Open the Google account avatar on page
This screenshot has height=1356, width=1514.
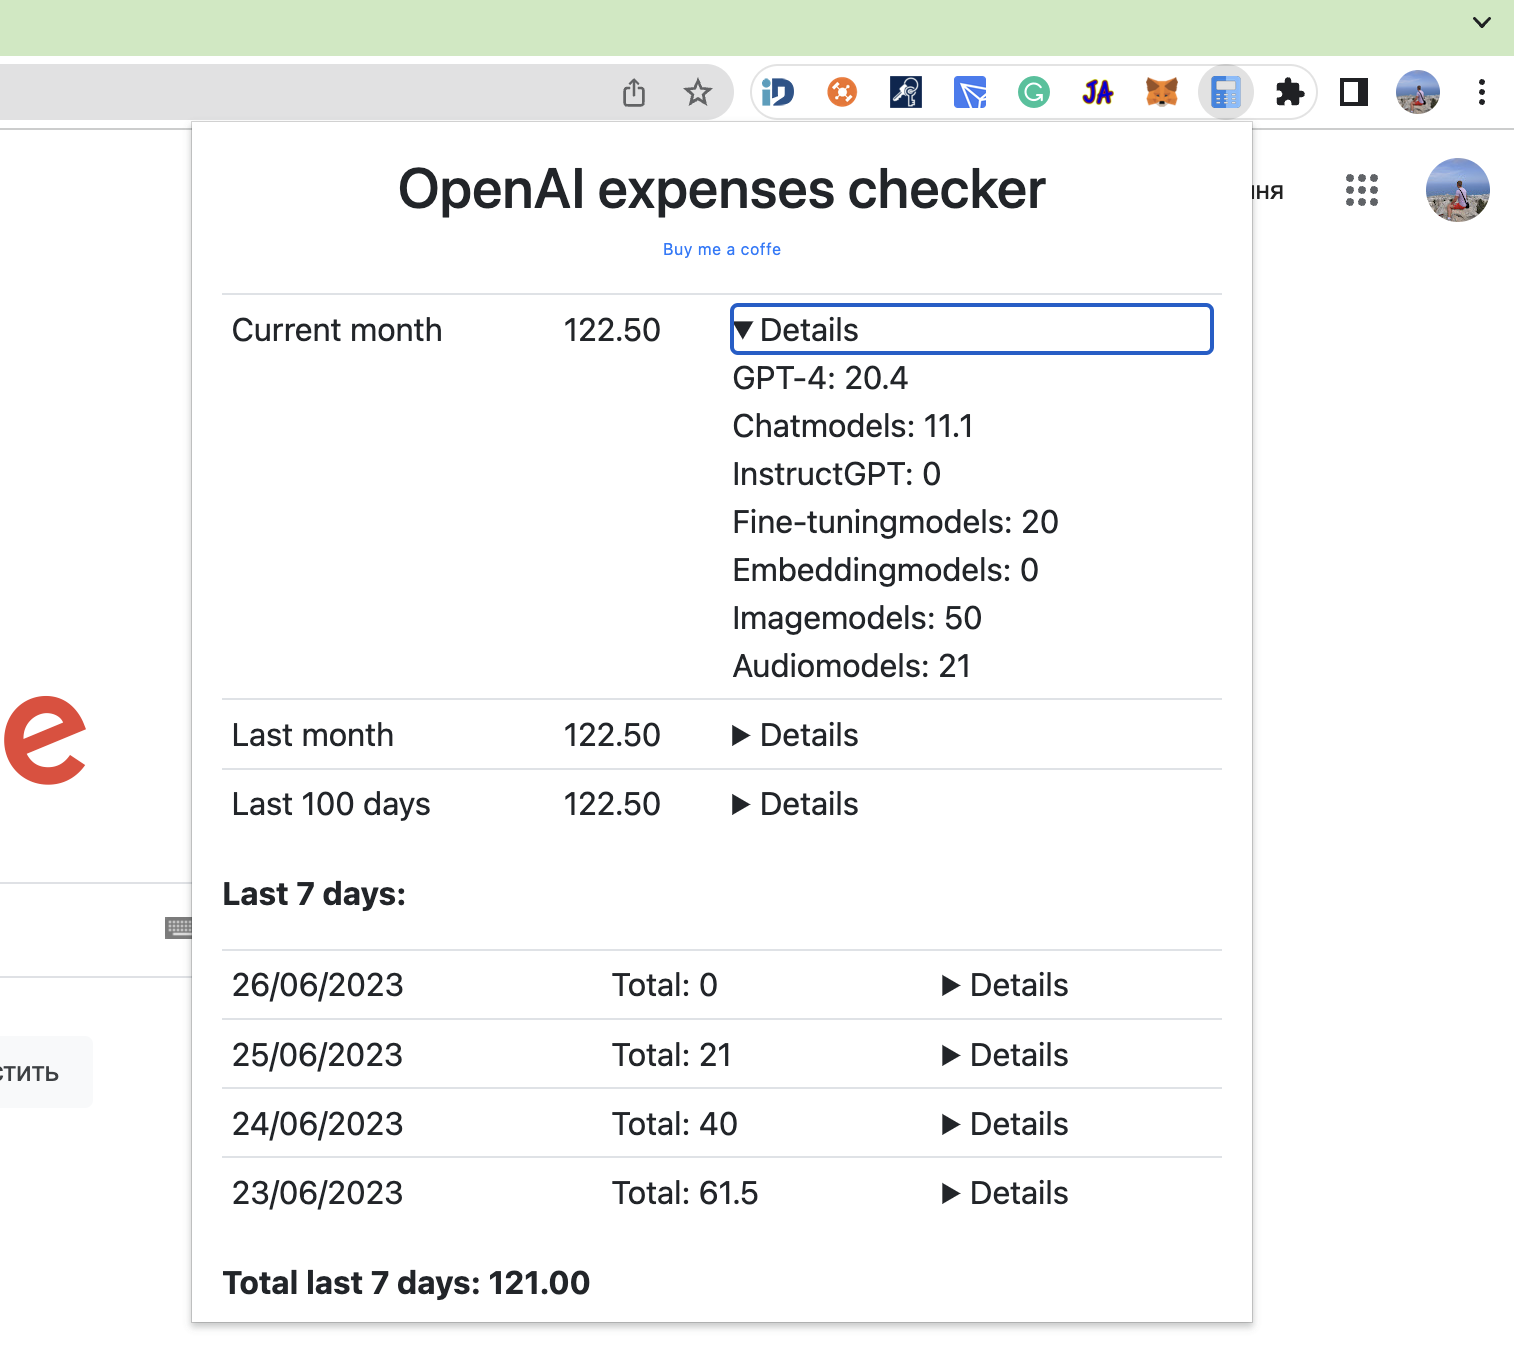tap(1458, 190)
